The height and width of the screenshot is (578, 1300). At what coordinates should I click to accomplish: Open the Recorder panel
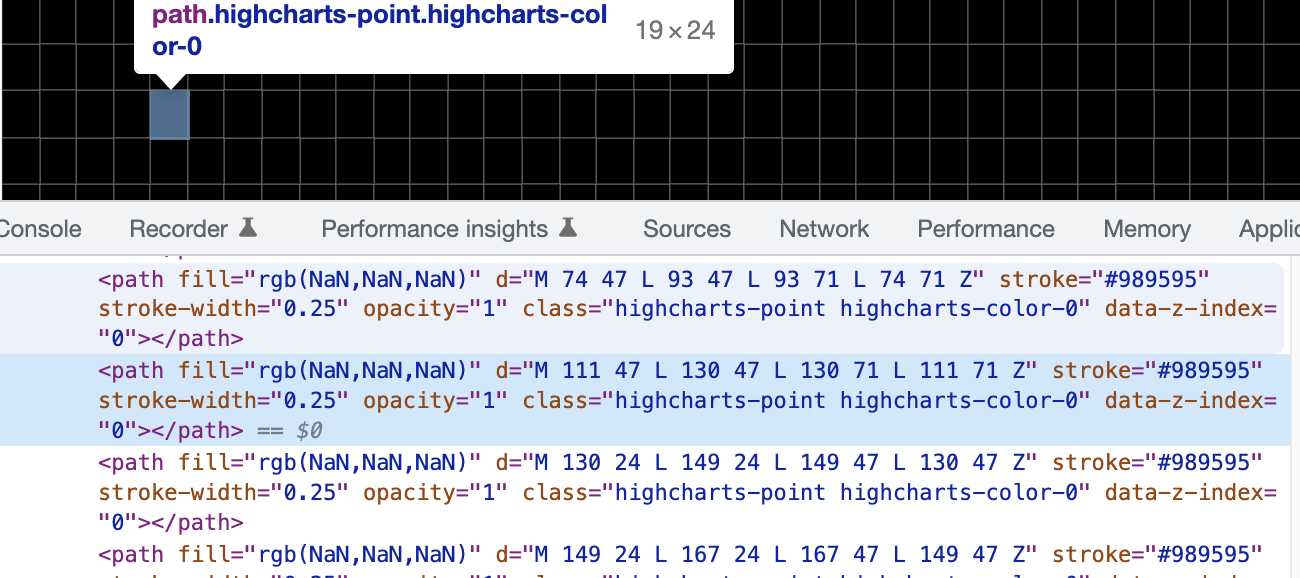pyautogui.click(x=180, y=228)
